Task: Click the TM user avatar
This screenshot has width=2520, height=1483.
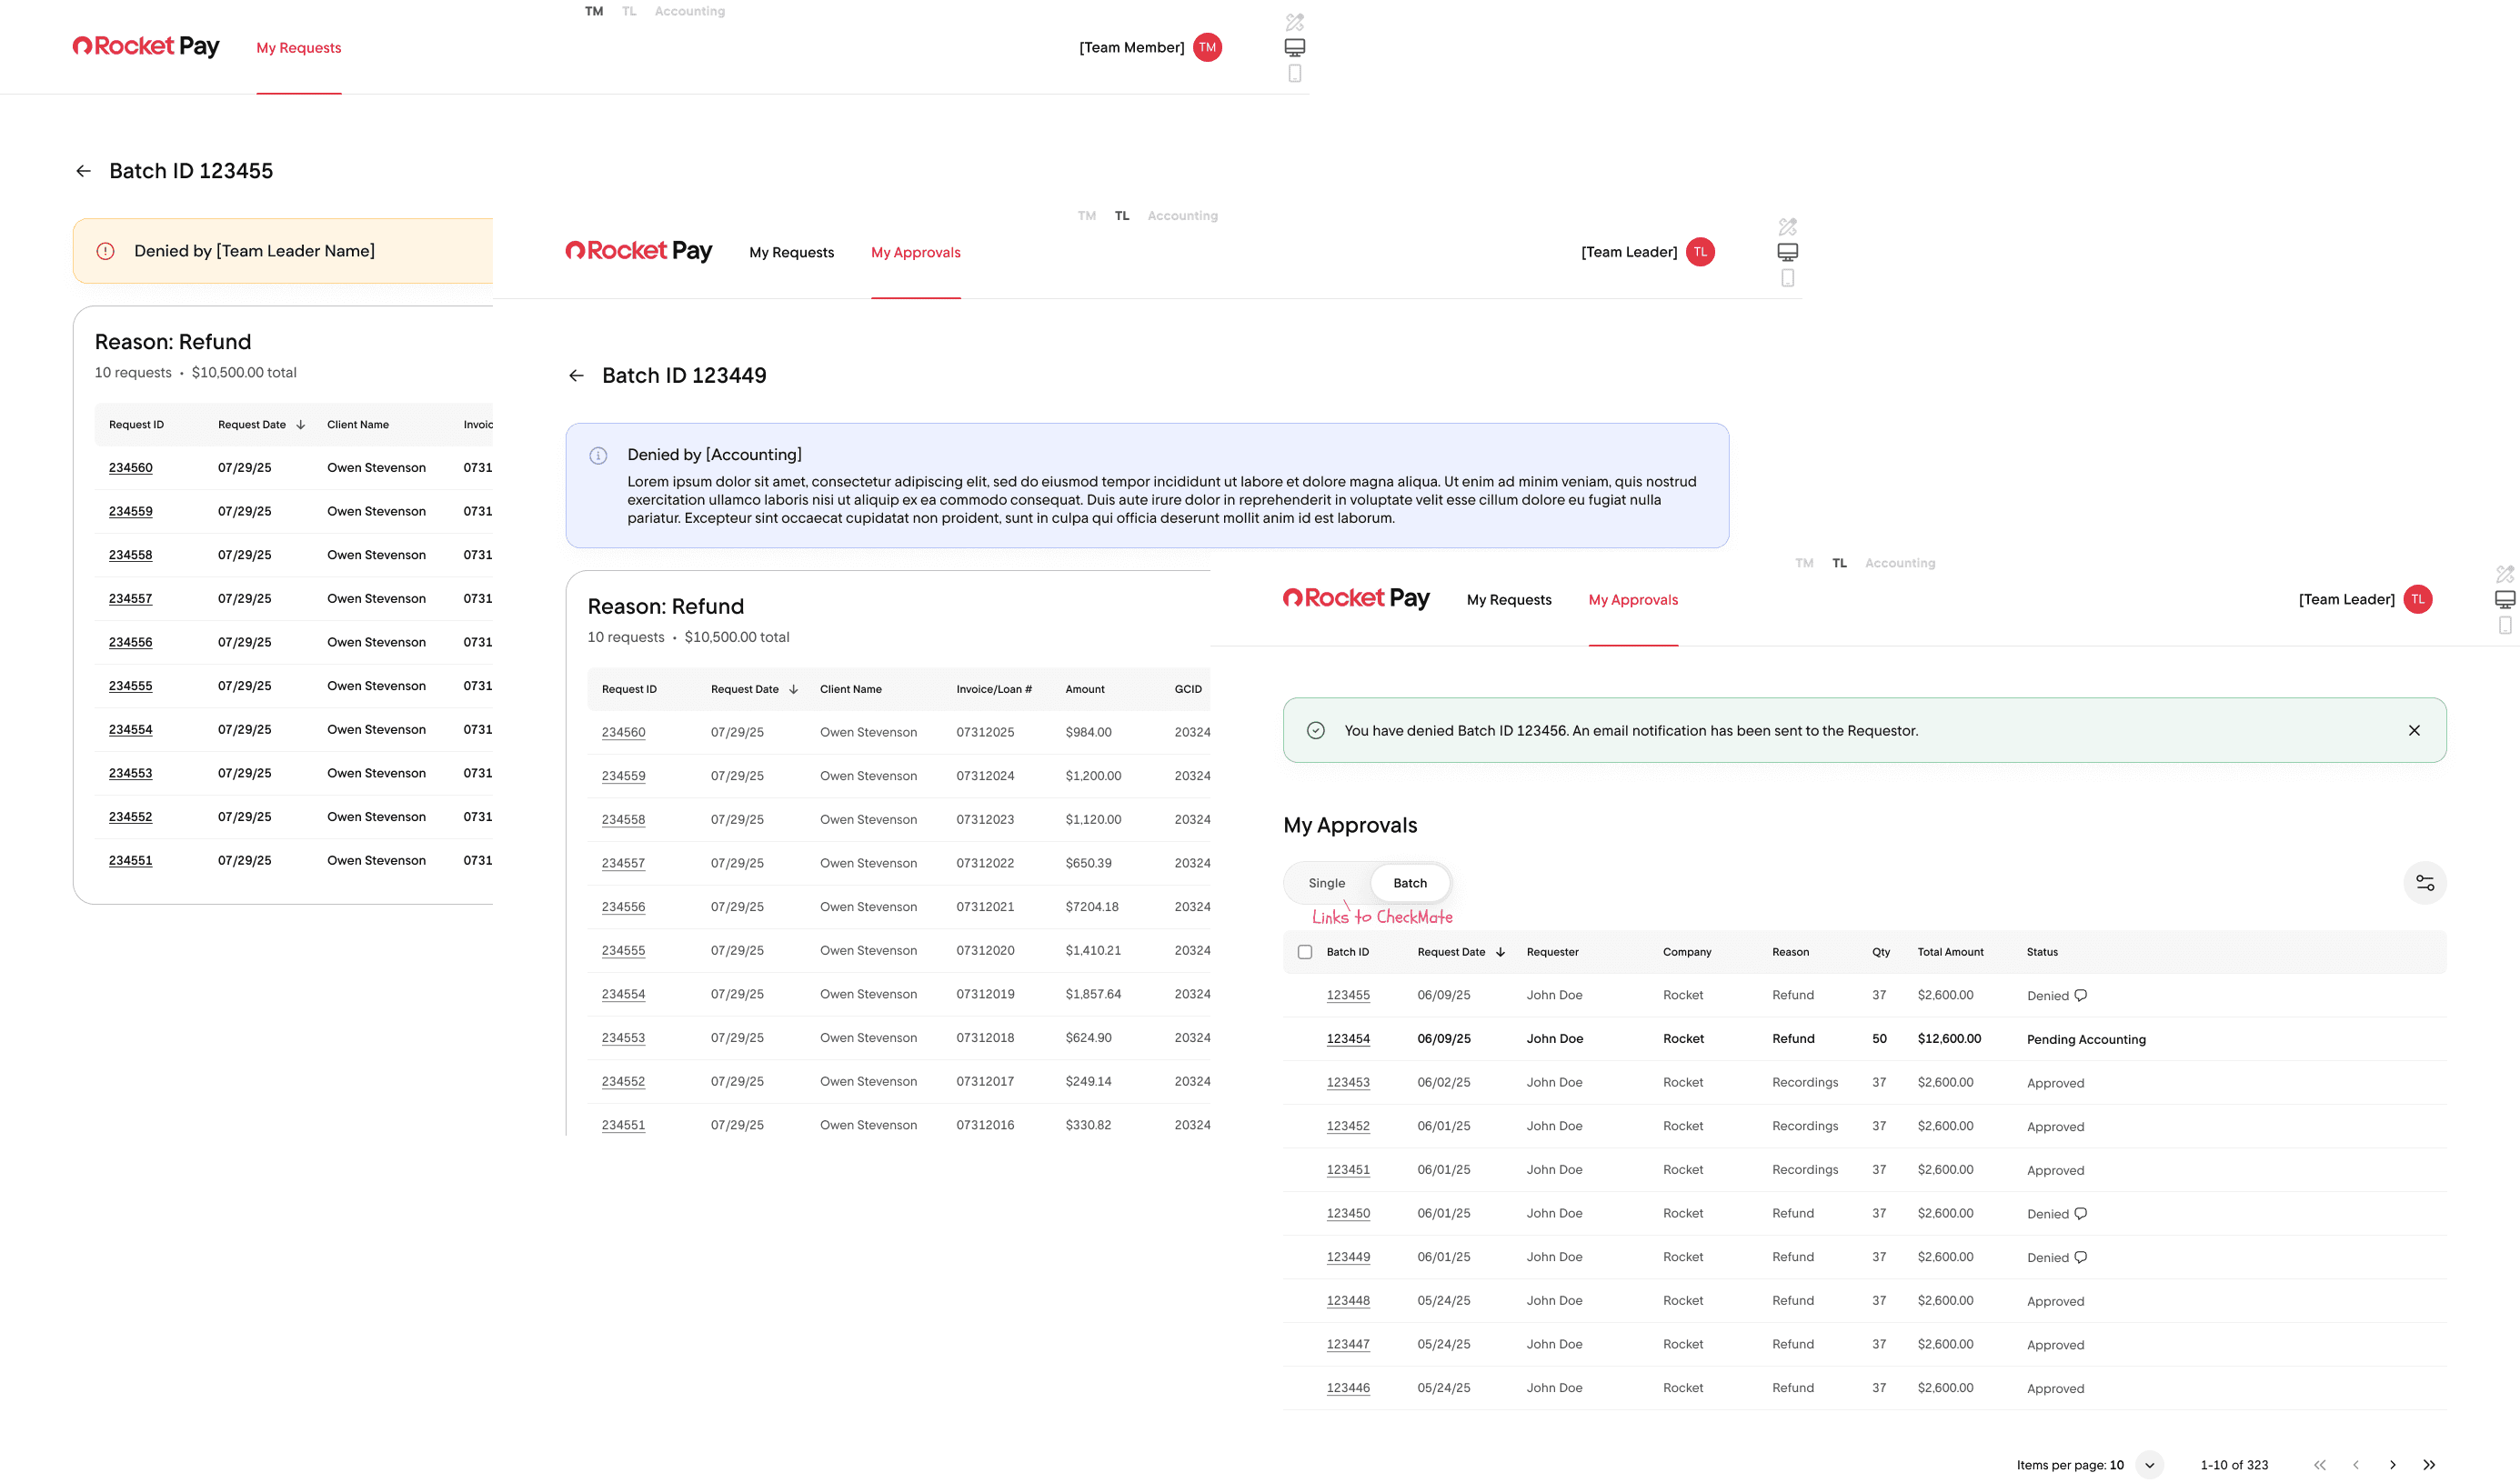Action: click(x=1207, y=47)
